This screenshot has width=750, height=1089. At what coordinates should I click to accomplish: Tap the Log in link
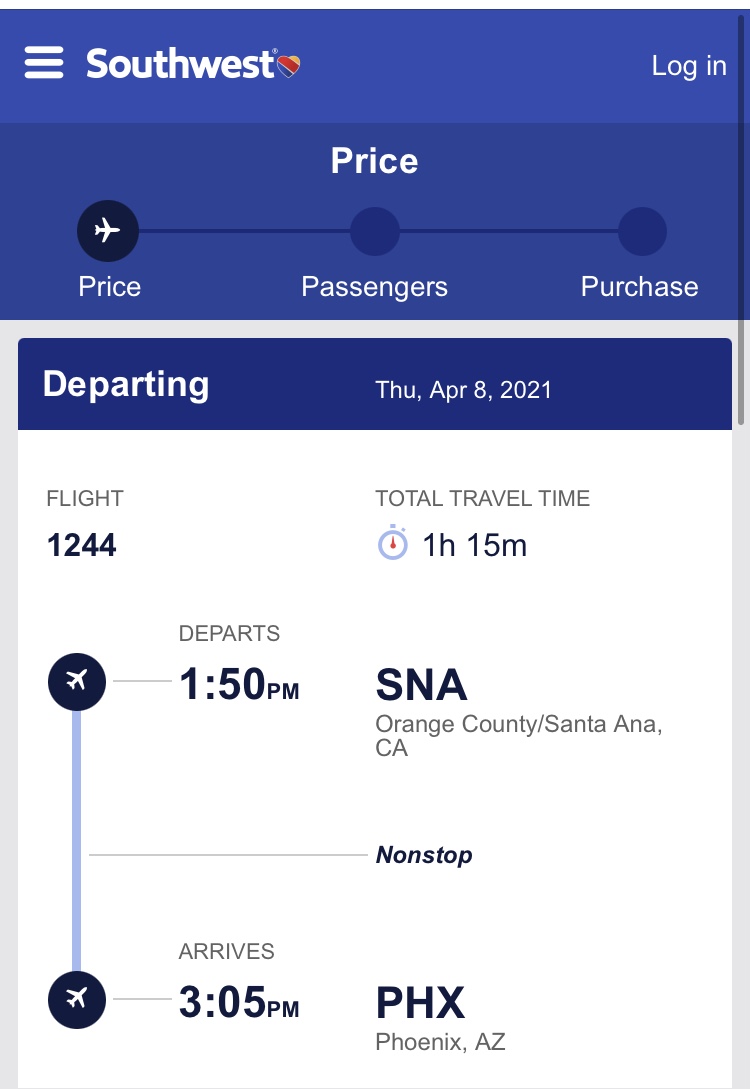689,65
